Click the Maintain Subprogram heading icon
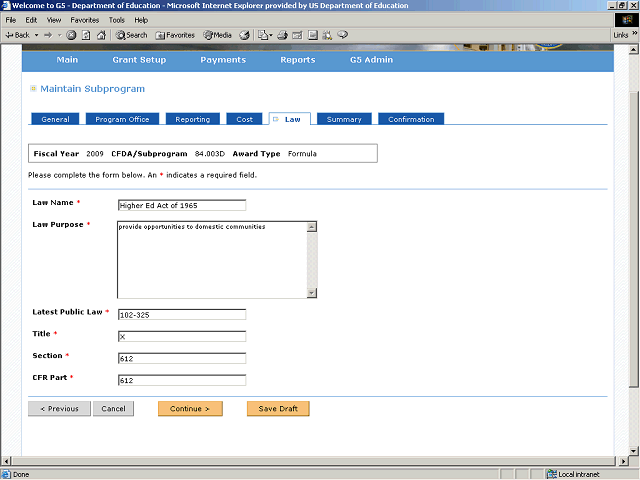Image resolution: width=640 pixels, height=480 pixels. pos(33,89)
